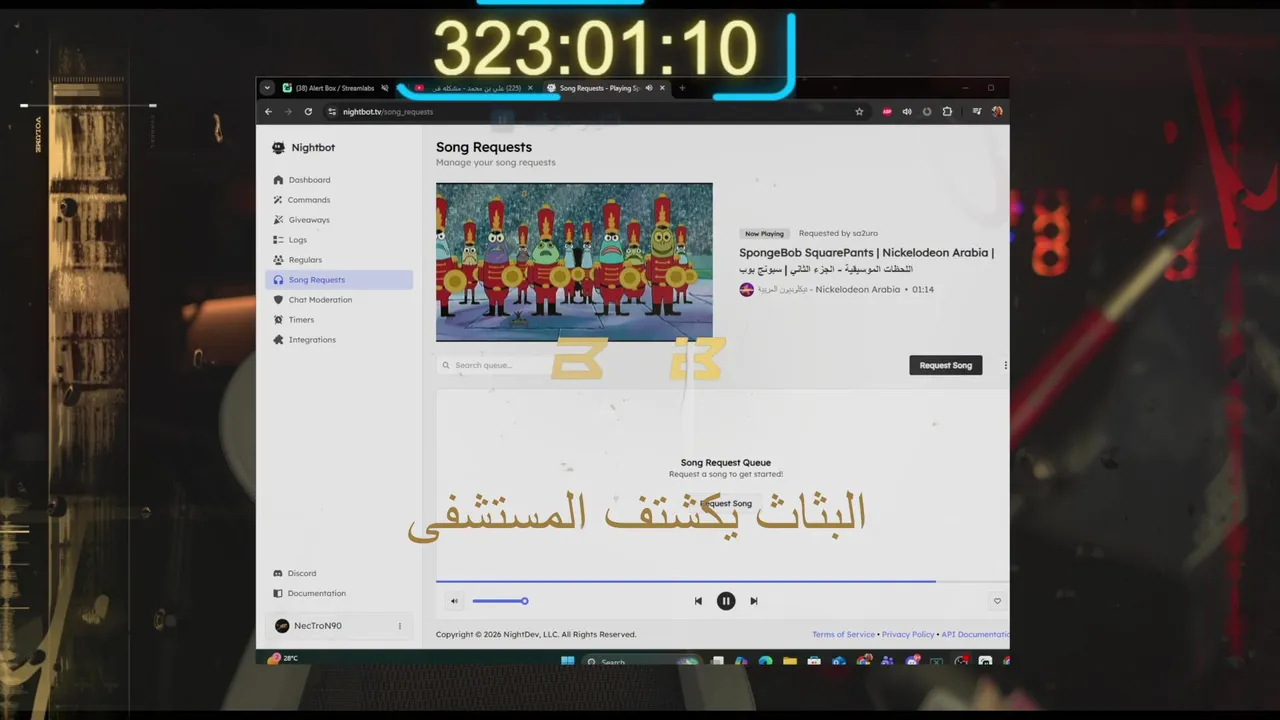Switch to the Alert Box / Streamlabs tab
The height and width of the screenshot is (720, 1280).
pyautogui.click(x=335, y=88)
